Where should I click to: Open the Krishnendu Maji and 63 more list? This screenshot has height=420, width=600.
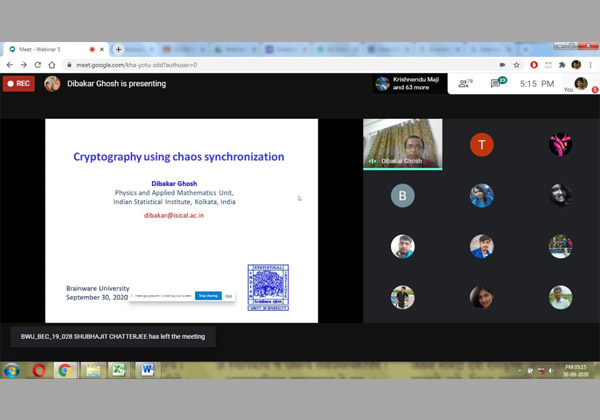409,83
